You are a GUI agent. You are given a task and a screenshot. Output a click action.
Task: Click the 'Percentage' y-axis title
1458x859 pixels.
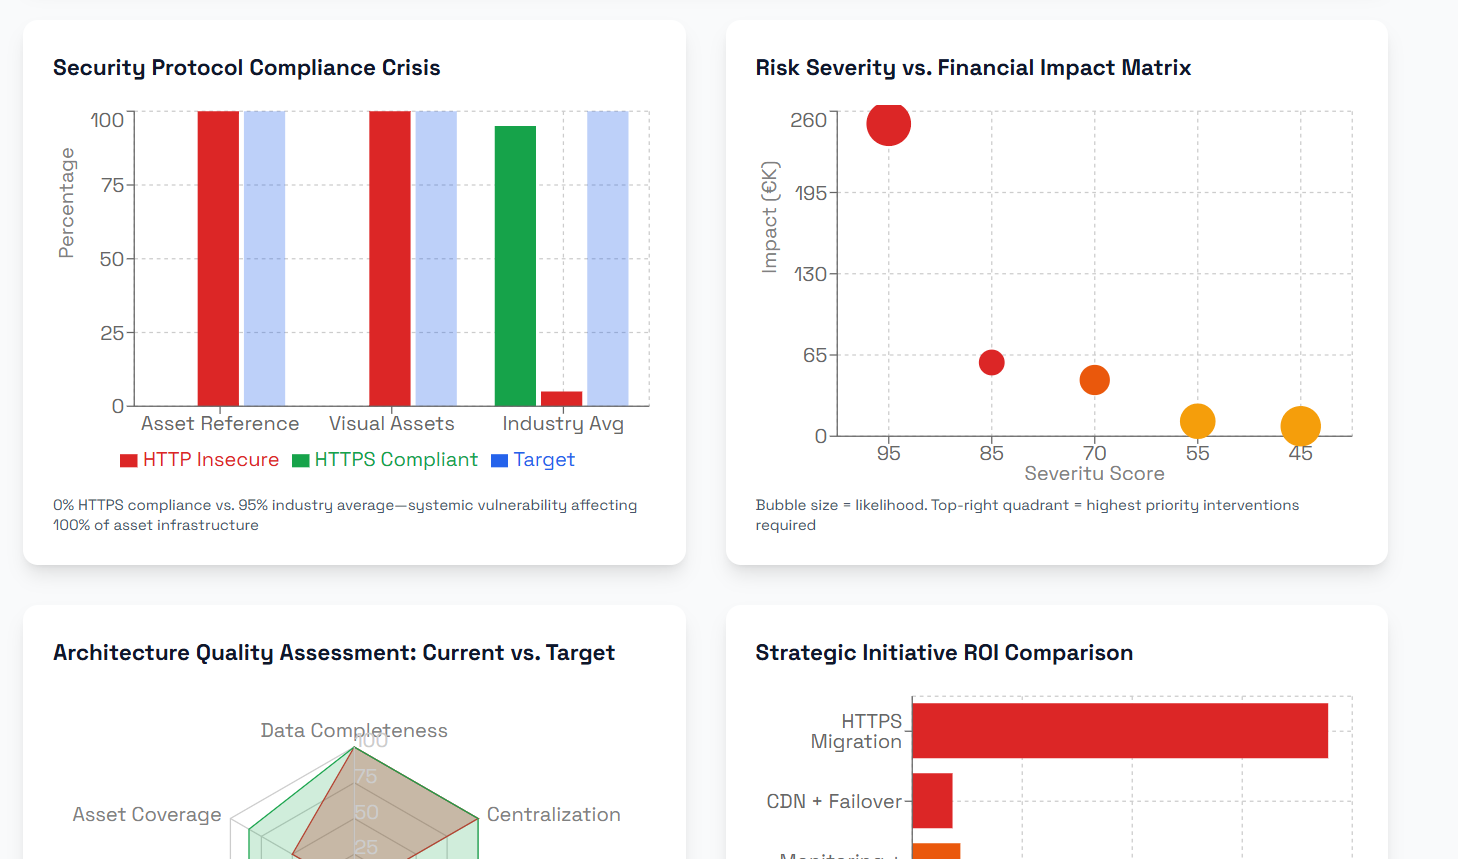[x=67, y=203]
